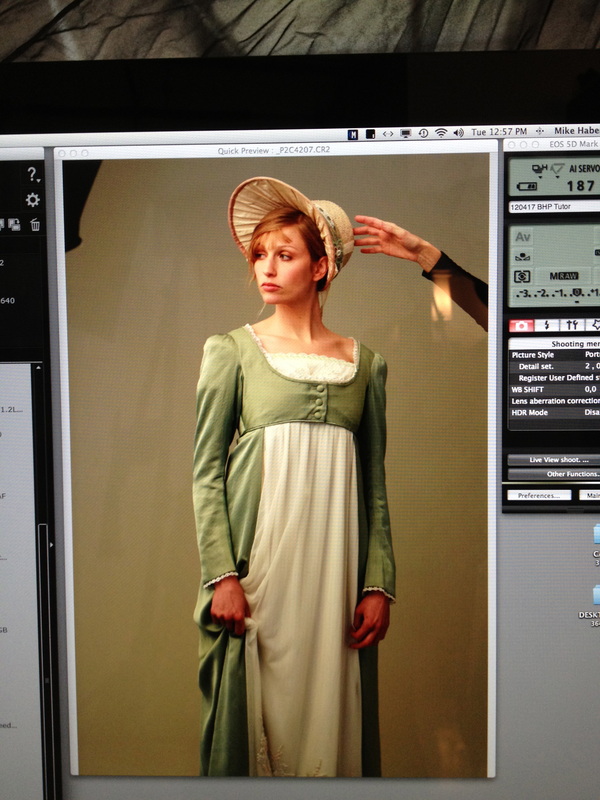Click the metering mode icon
The height and width of the screenshot is (800, 600).
click(522, 277)
